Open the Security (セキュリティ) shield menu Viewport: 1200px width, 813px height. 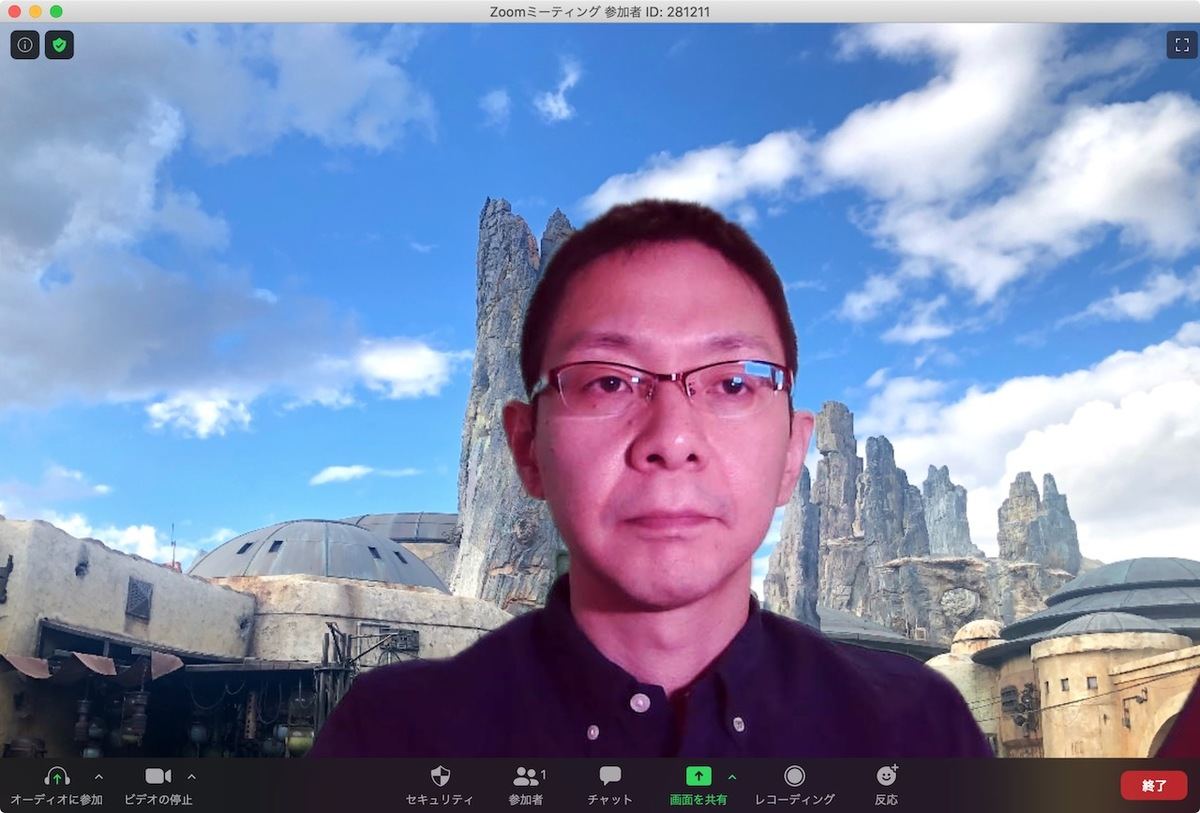point(439,784)
